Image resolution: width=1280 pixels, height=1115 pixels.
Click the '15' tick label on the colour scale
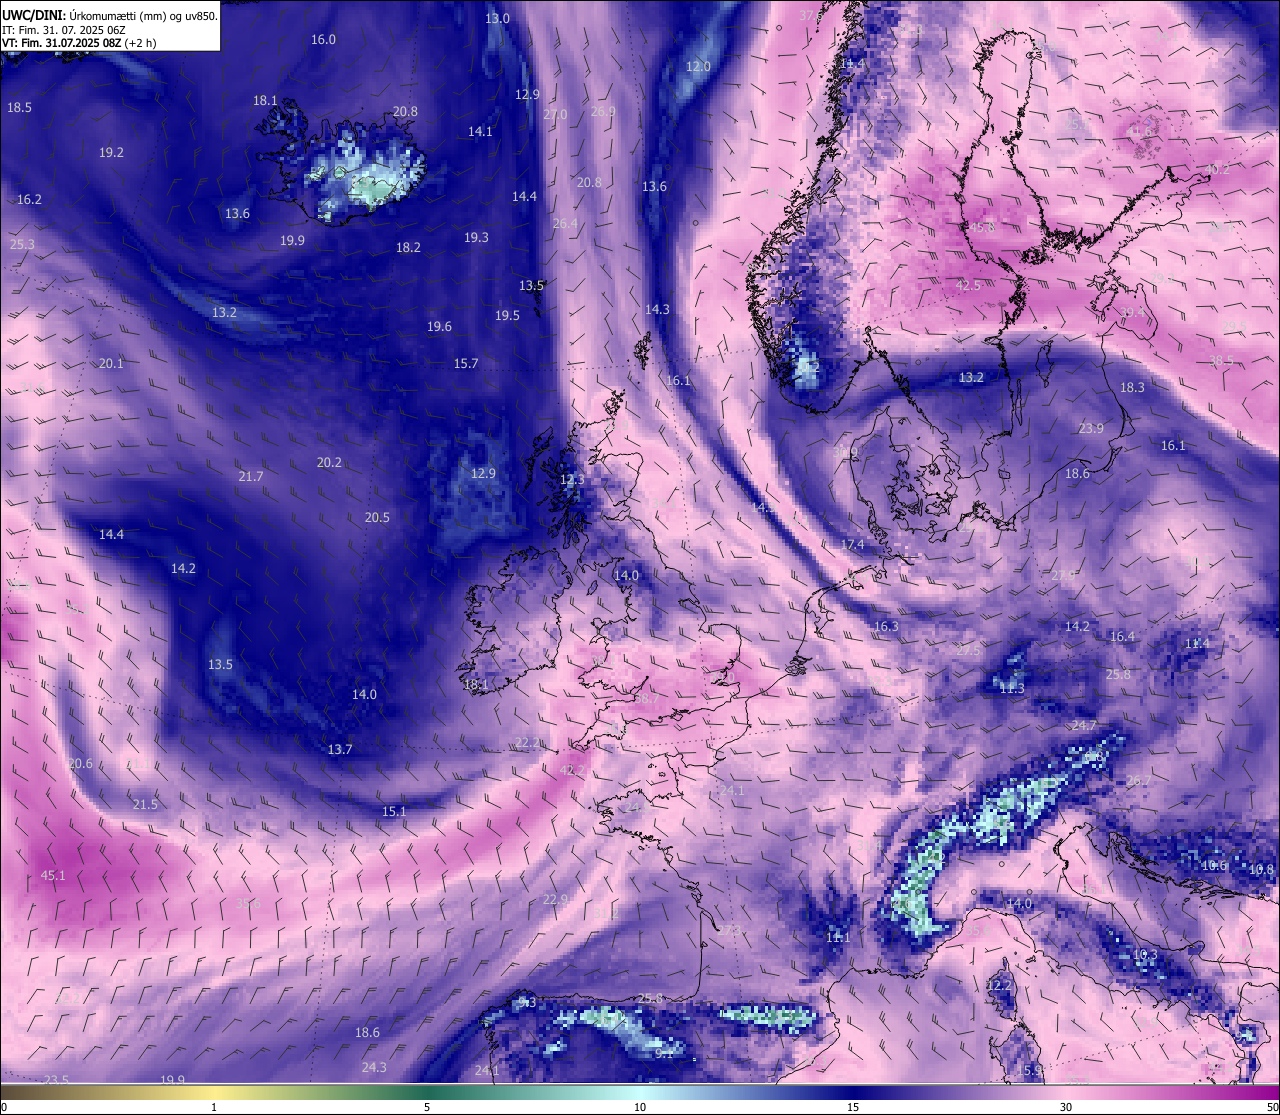(x=853, y=1107)
